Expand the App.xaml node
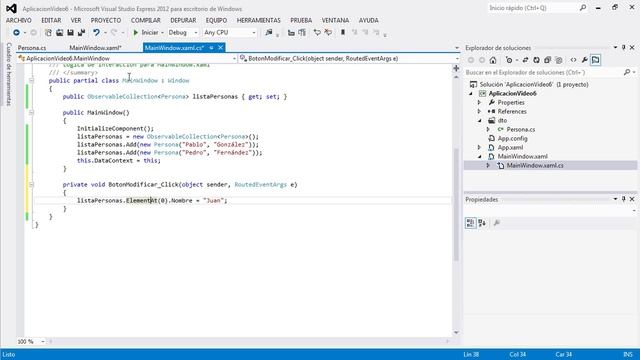This screenshot has width=640, height=360. (x=480, y=147)
